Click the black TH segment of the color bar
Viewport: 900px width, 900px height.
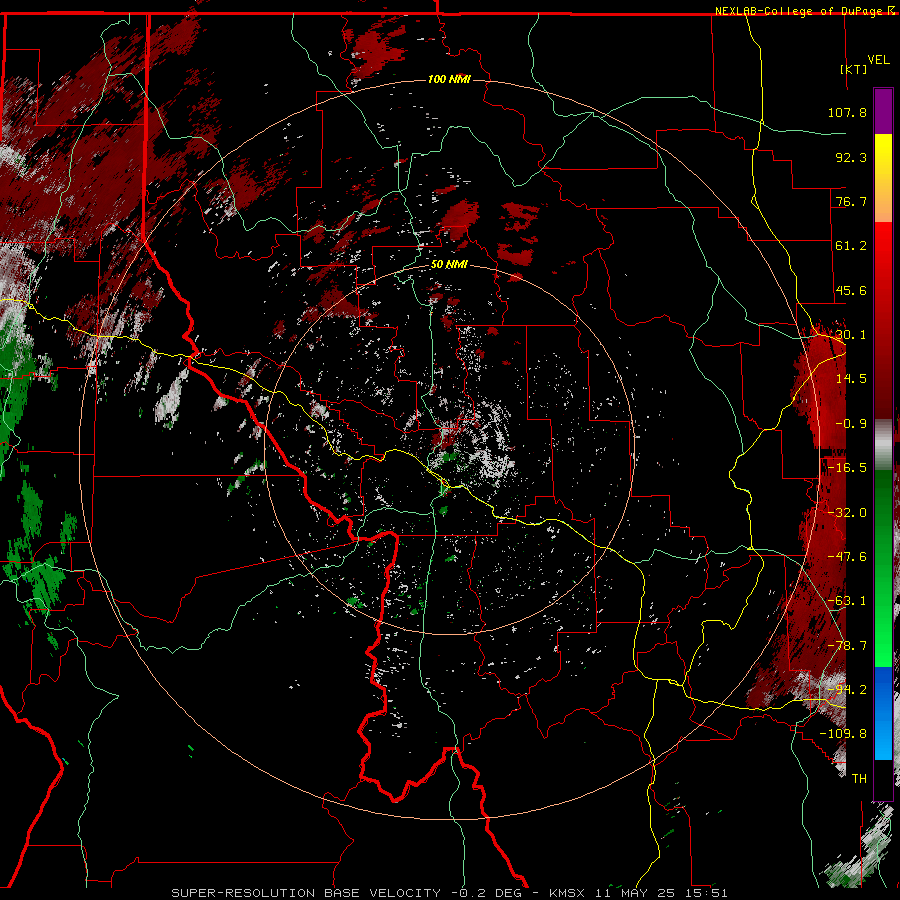click(x=883, y=779)
